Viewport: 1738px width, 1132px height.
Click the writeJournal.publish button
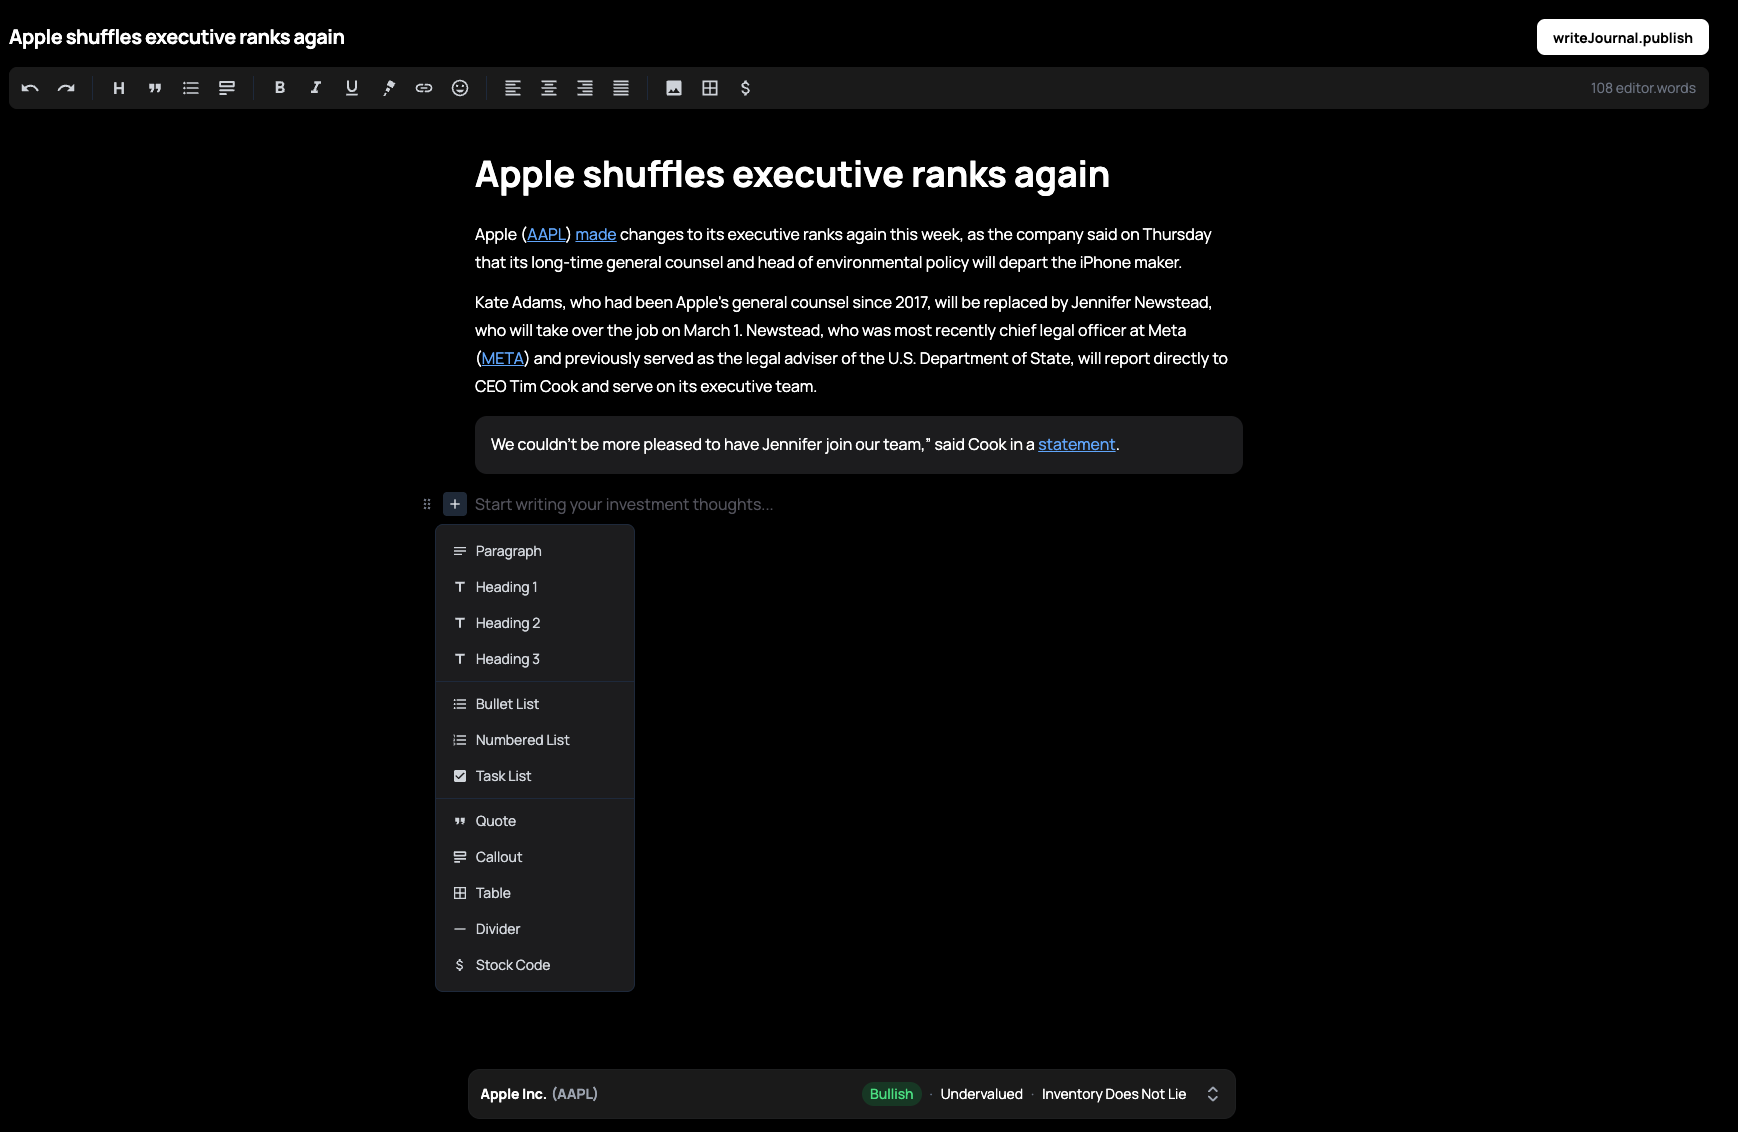coord(1622,37)
